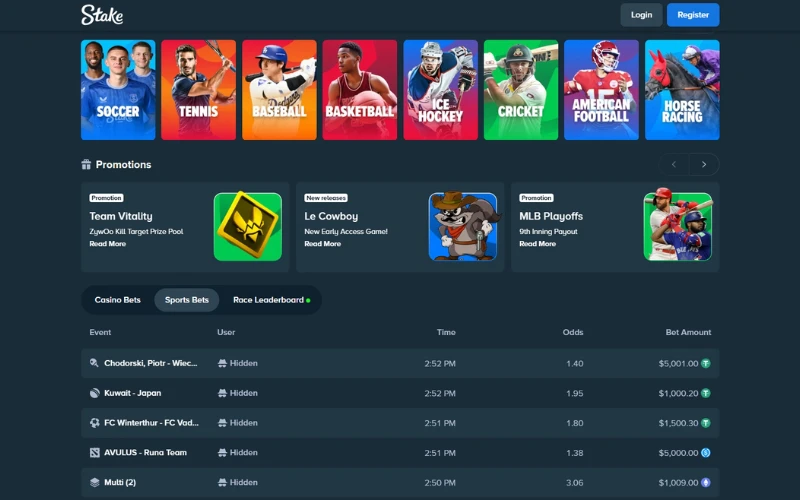
Task: Click the 1.80 odds value
Action: click(575, 423)
